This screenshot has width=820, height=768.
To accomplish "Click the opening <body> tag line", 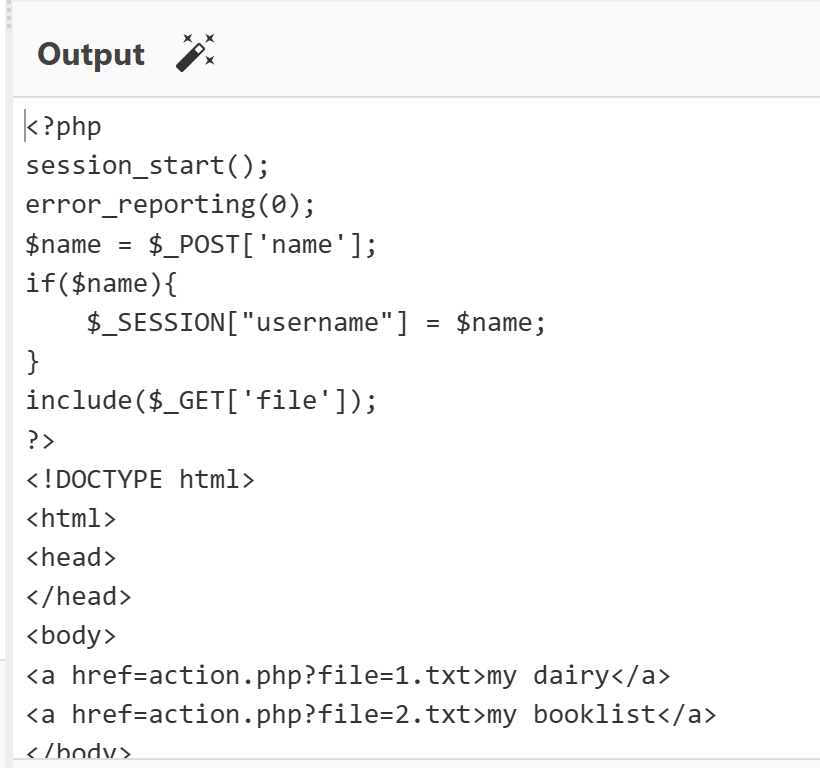I will [x=71, y=636].
